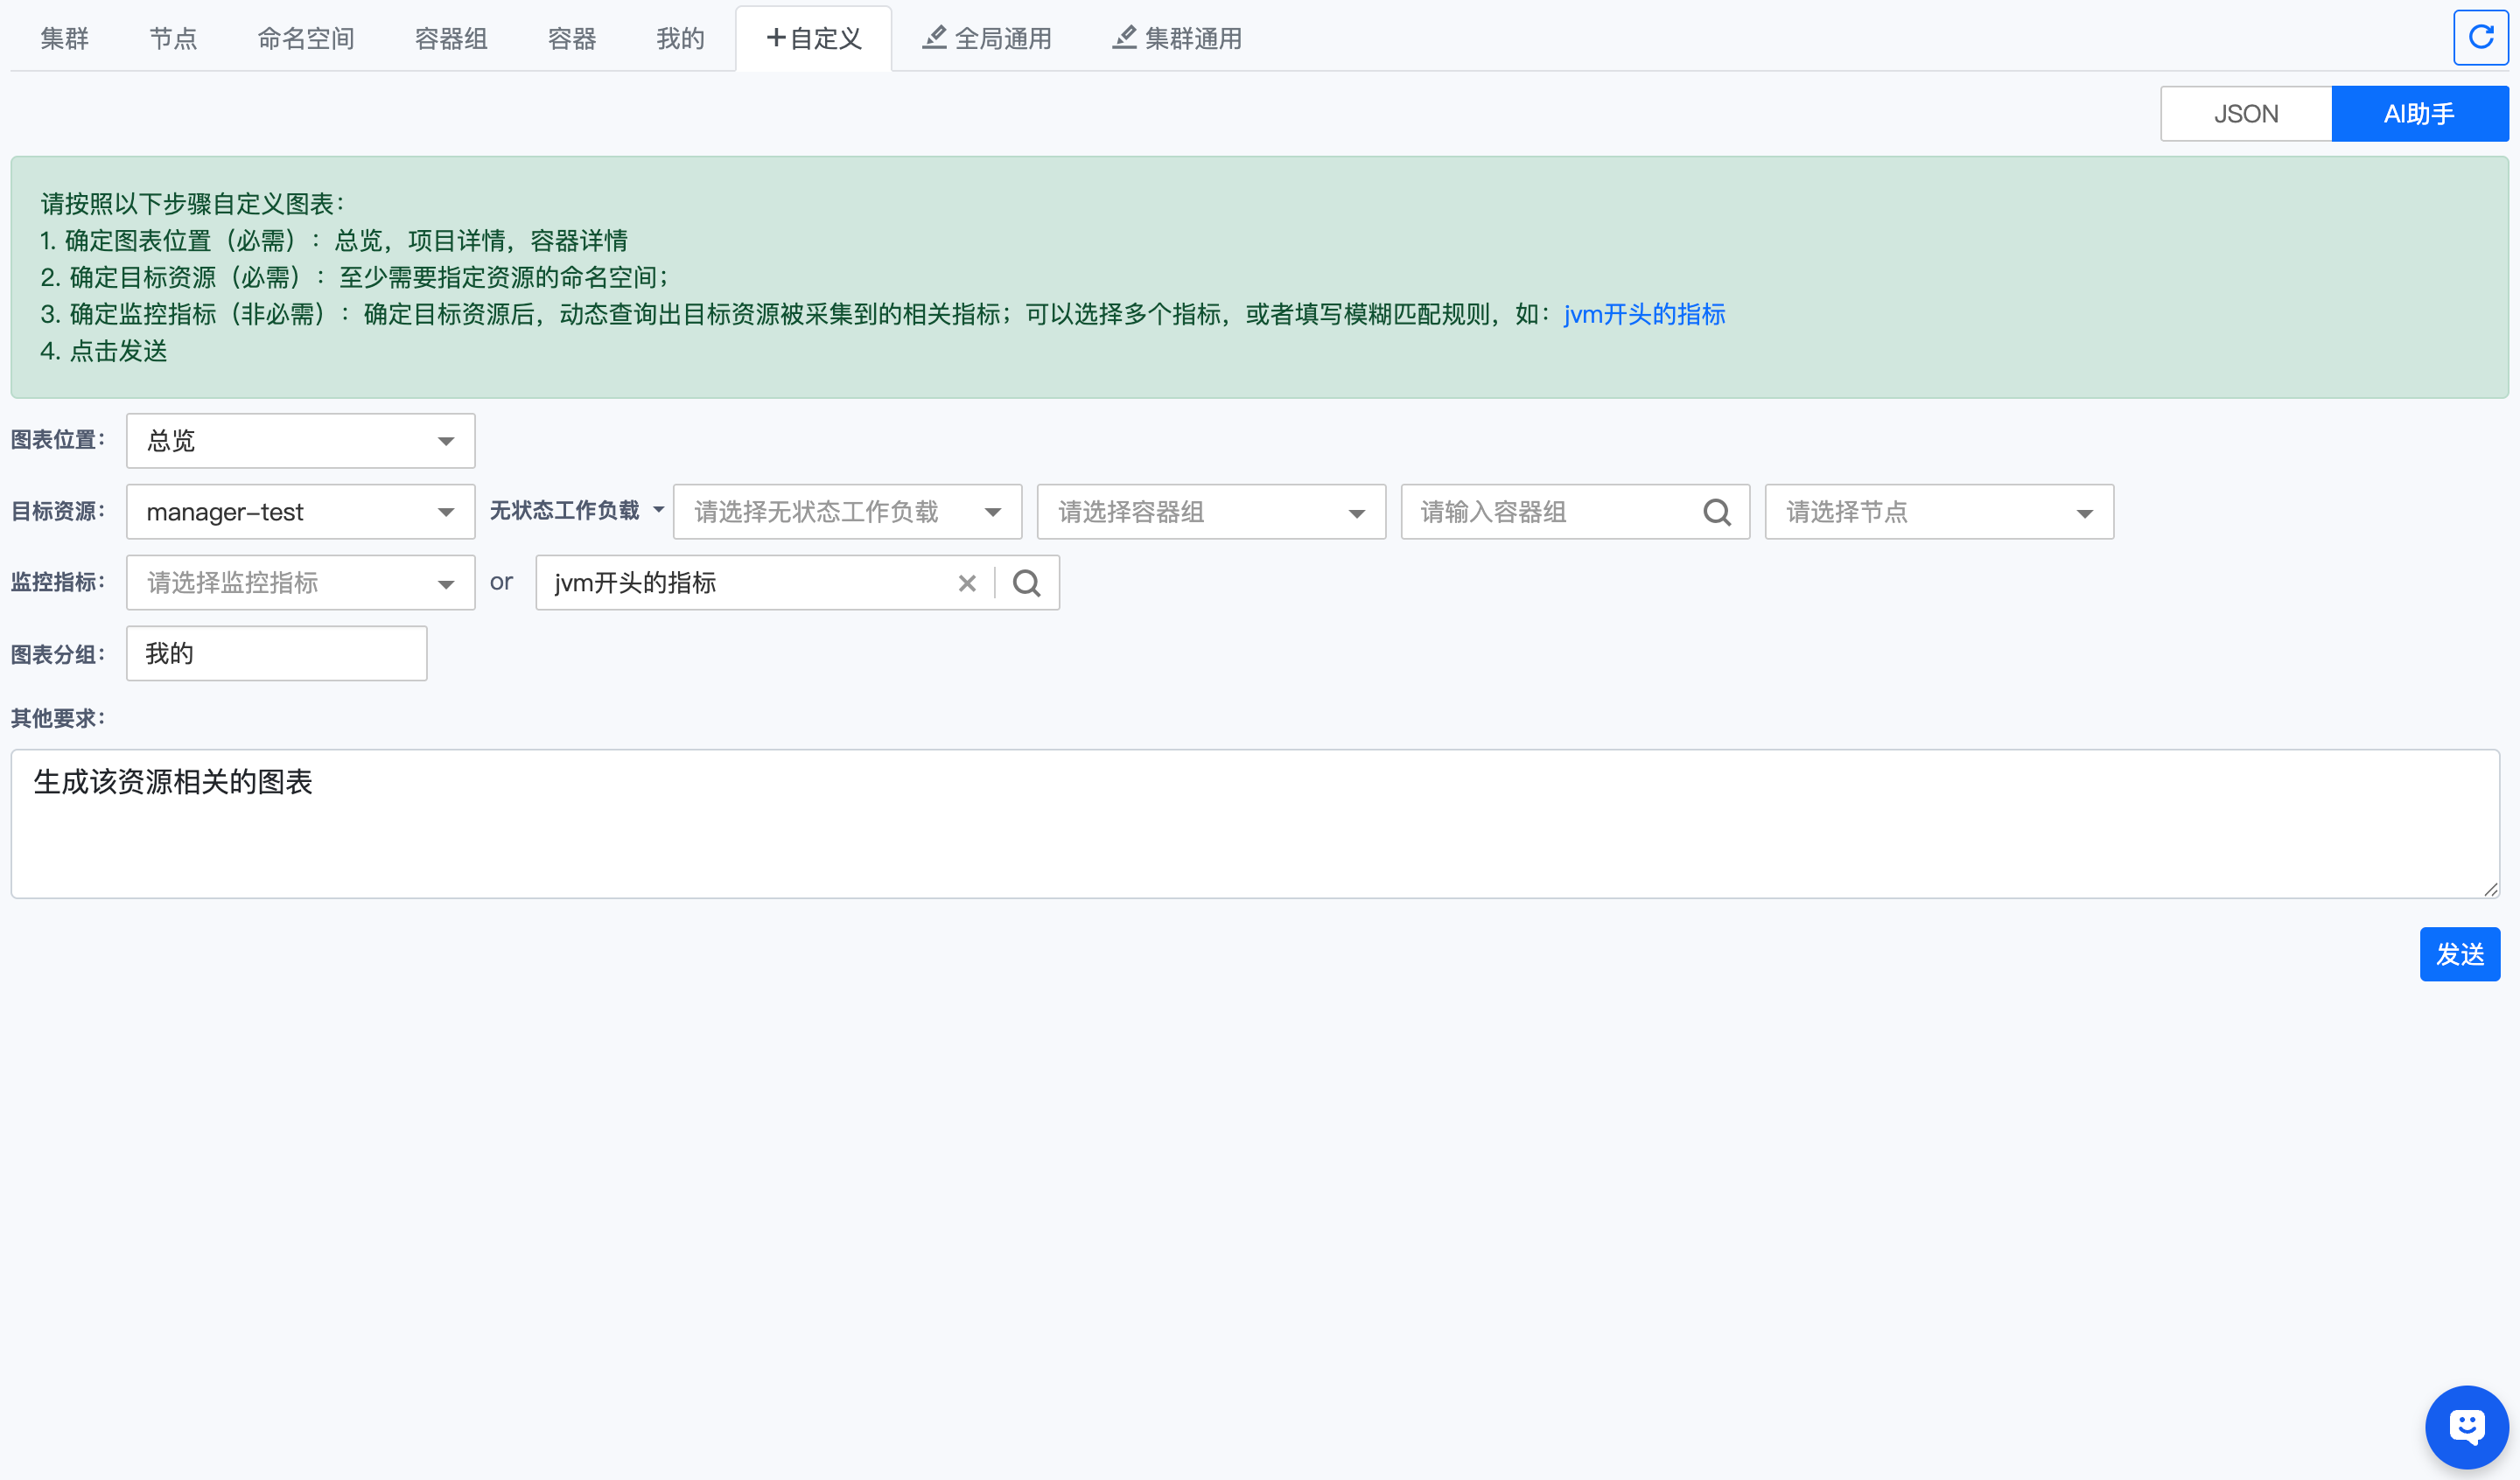Image resolution: width=2520 pixels, height=1480 pixels.
Task: Click the 图表分组 input field
Action: point(276,654)
